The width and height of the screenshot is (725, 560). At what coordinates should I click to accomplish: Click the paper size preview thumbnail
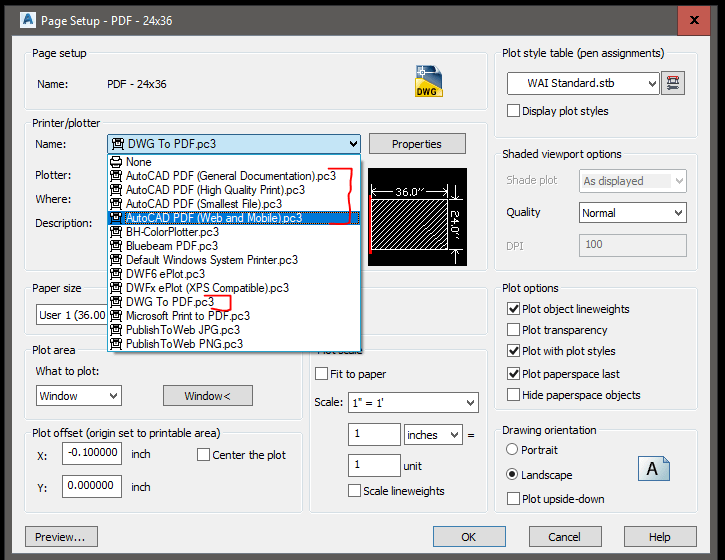pyautogui.click(x=417, y=217)
